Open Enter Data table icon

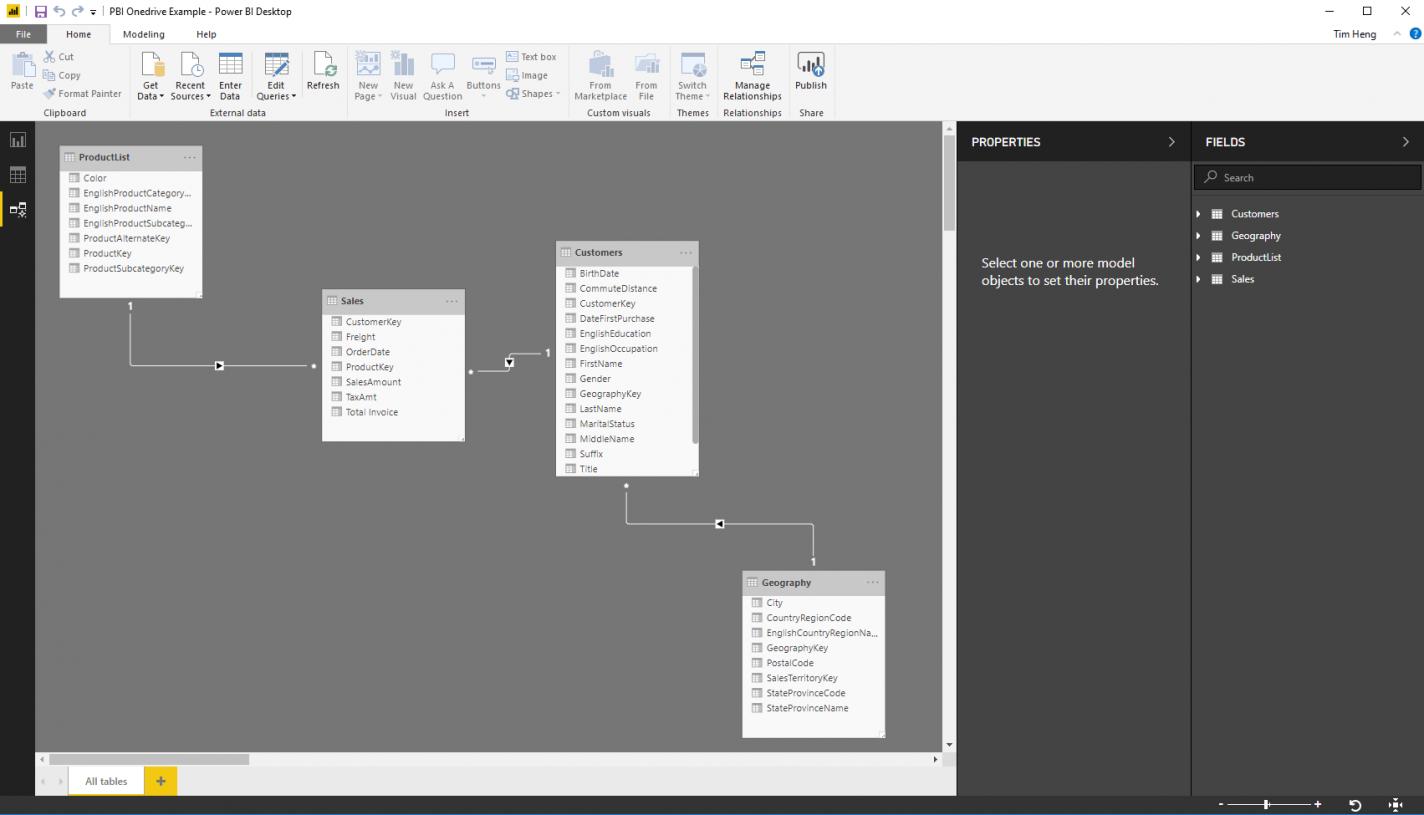(230, 64)
